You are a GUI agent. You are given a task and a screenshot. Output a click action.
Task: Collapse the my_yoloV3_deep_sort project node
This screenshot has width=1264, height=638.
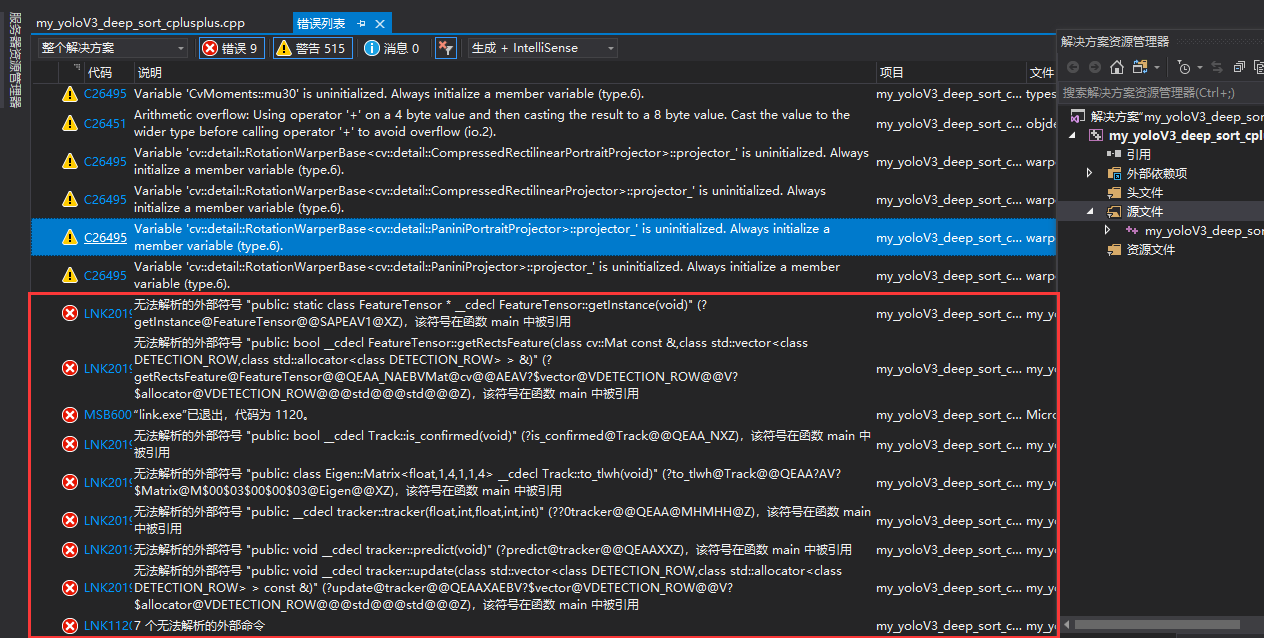pos(1073,135)
